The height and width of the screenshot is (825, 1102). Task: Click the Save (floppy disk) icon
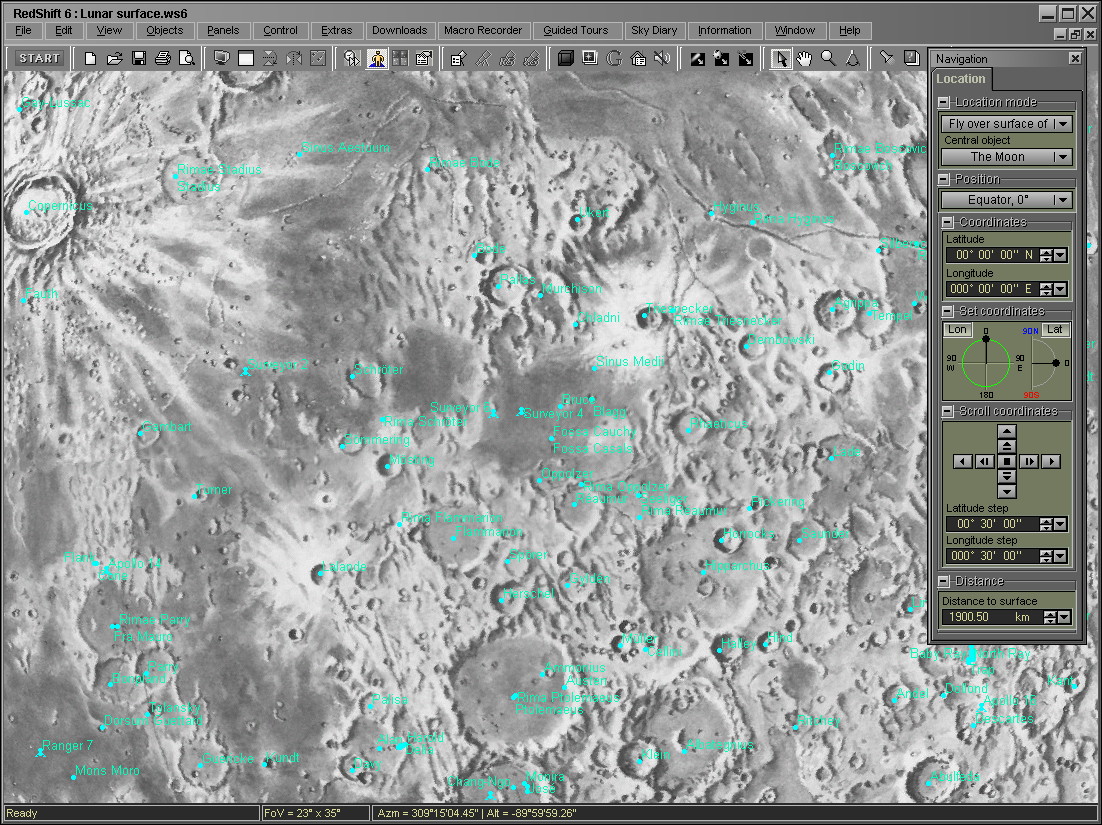click(139, 59)
